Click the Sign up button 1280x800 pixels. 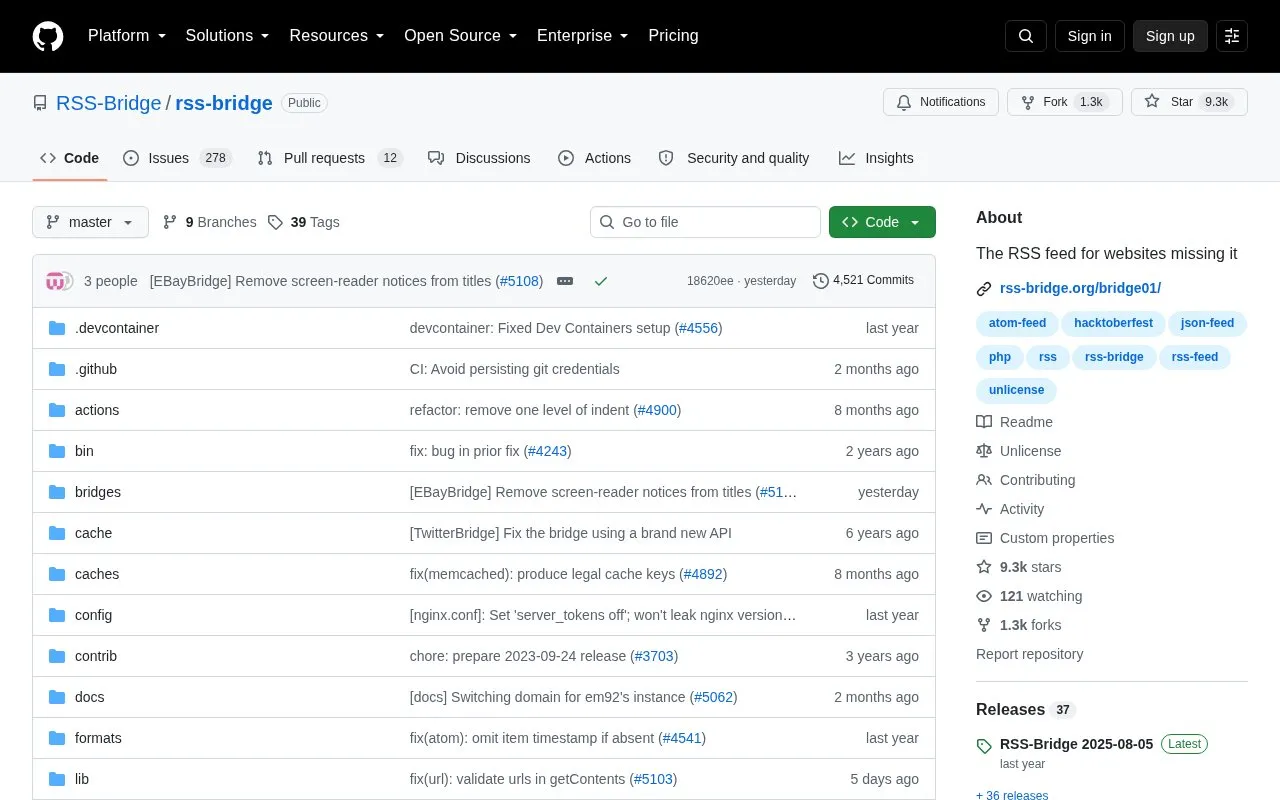point(1170,36)
